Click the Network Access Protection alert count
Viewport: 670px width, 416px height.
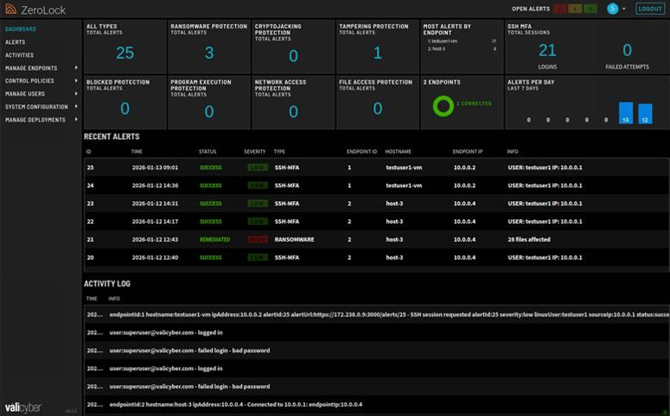point(293,112)
